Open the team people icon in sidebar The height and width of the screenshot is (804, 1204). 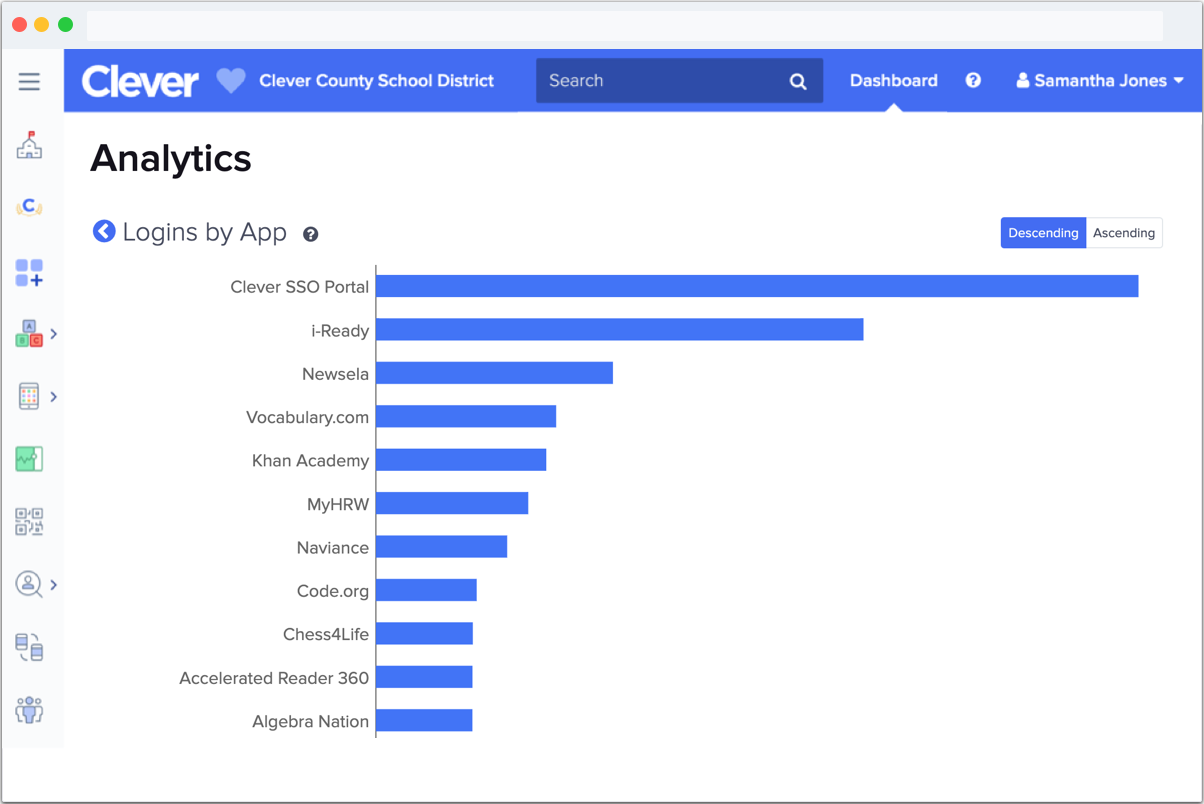[x=29, y=710]
